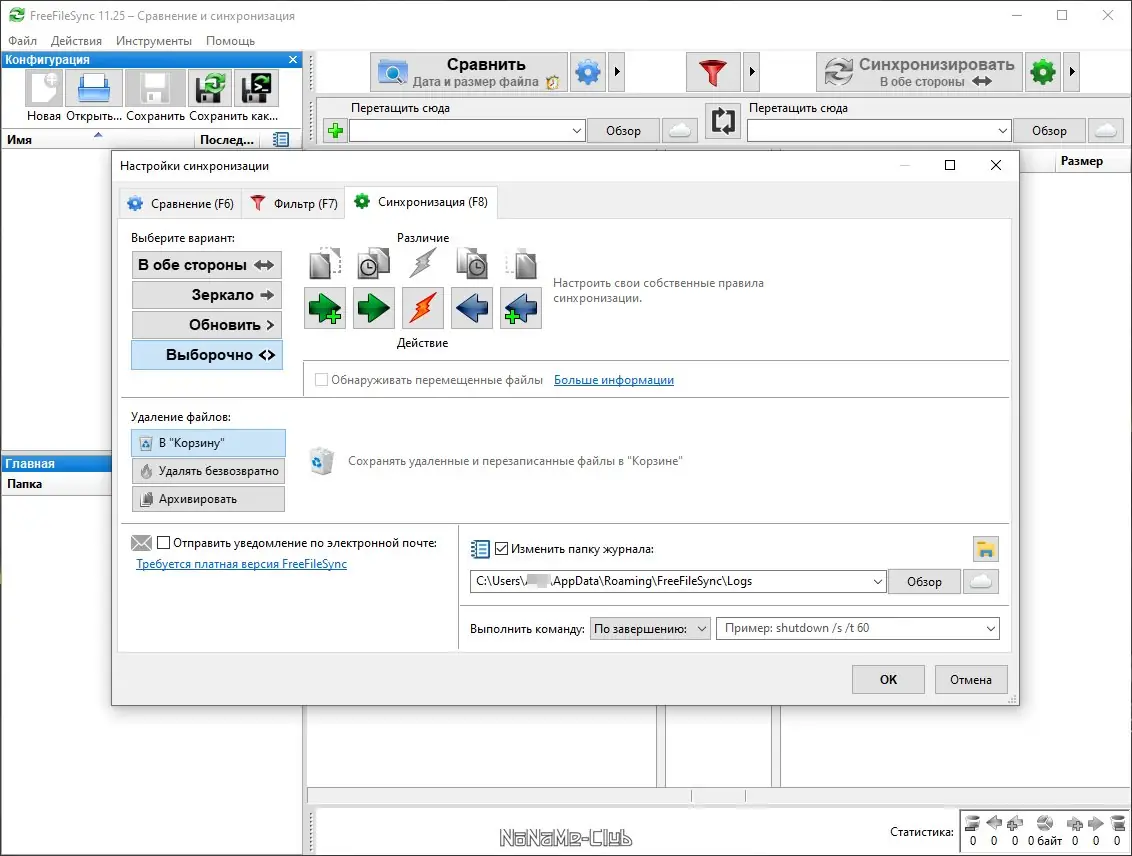Viewport: 1132px width, 856px height.
Task: Swap sides with the arrows icon
Action: [723, 121]
